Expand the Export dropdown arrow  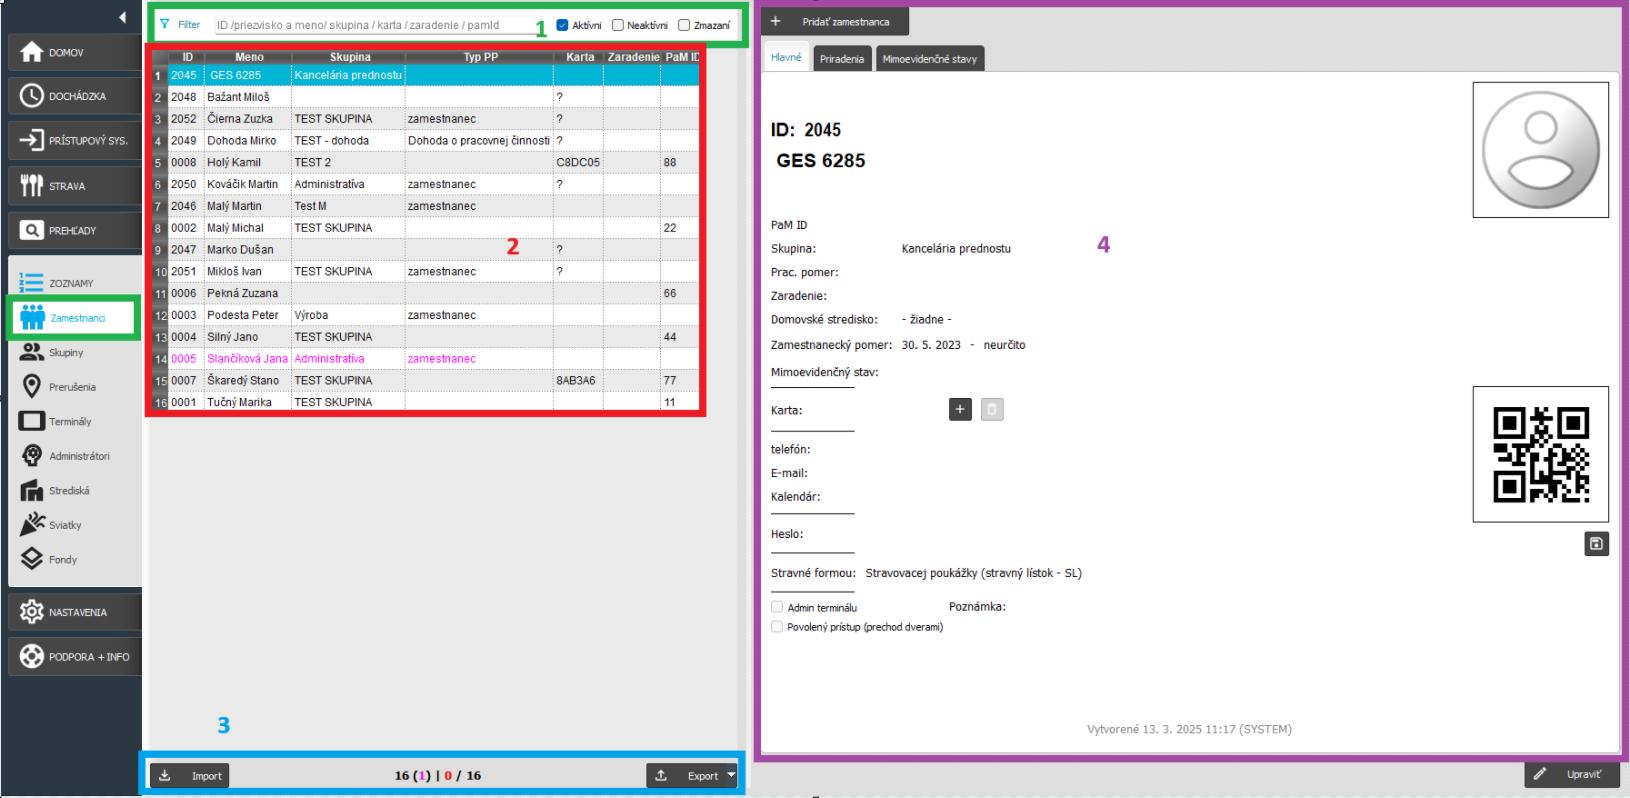tap(731, 775)
